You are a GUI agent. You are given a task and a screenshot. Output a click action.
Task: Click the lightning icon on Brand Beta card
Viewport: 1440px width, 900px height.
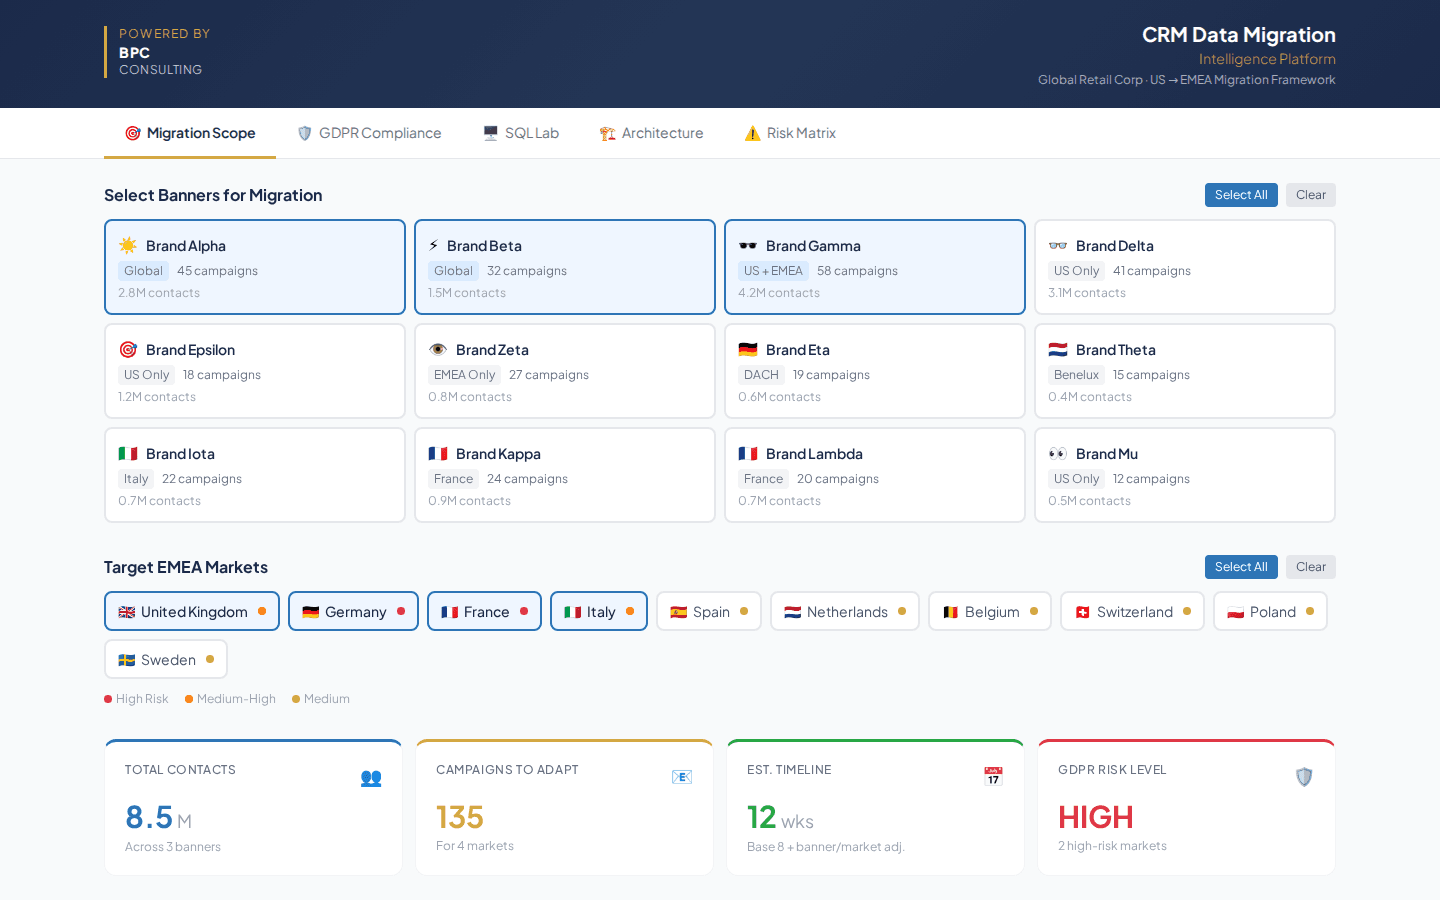pyautogui.click(x=437, y=245)
